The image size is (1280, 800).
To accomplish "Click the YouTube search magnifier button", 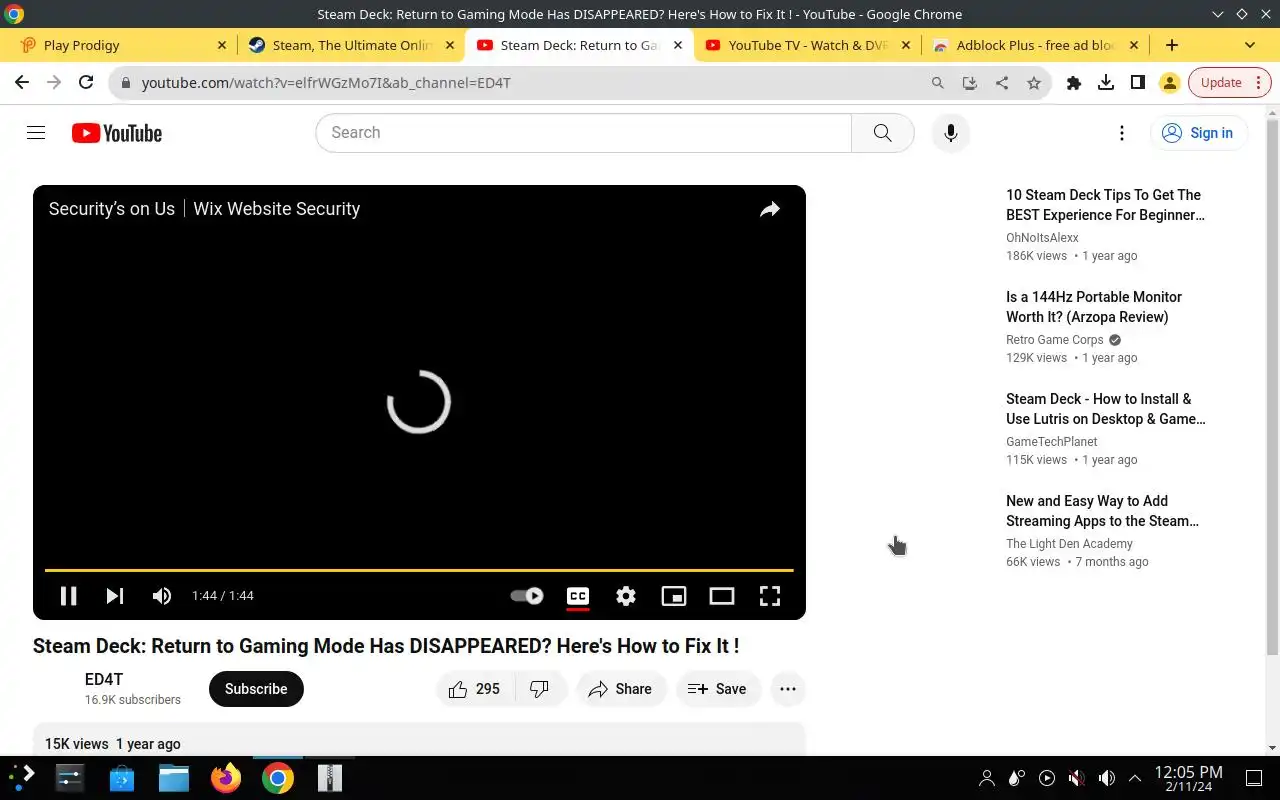I will pyautogui.click(x=882, y=133).
